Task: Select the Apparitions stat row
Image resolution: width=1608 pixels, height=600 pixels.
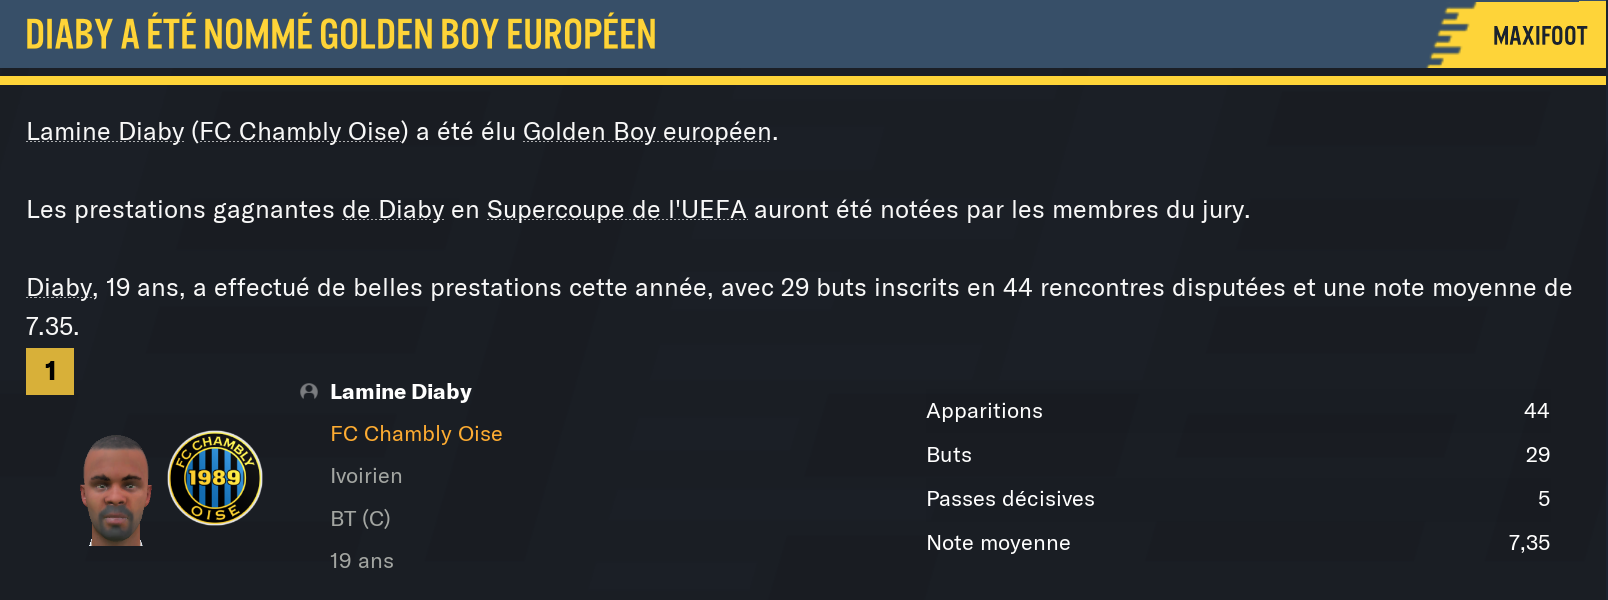Action: (1237, 411)
